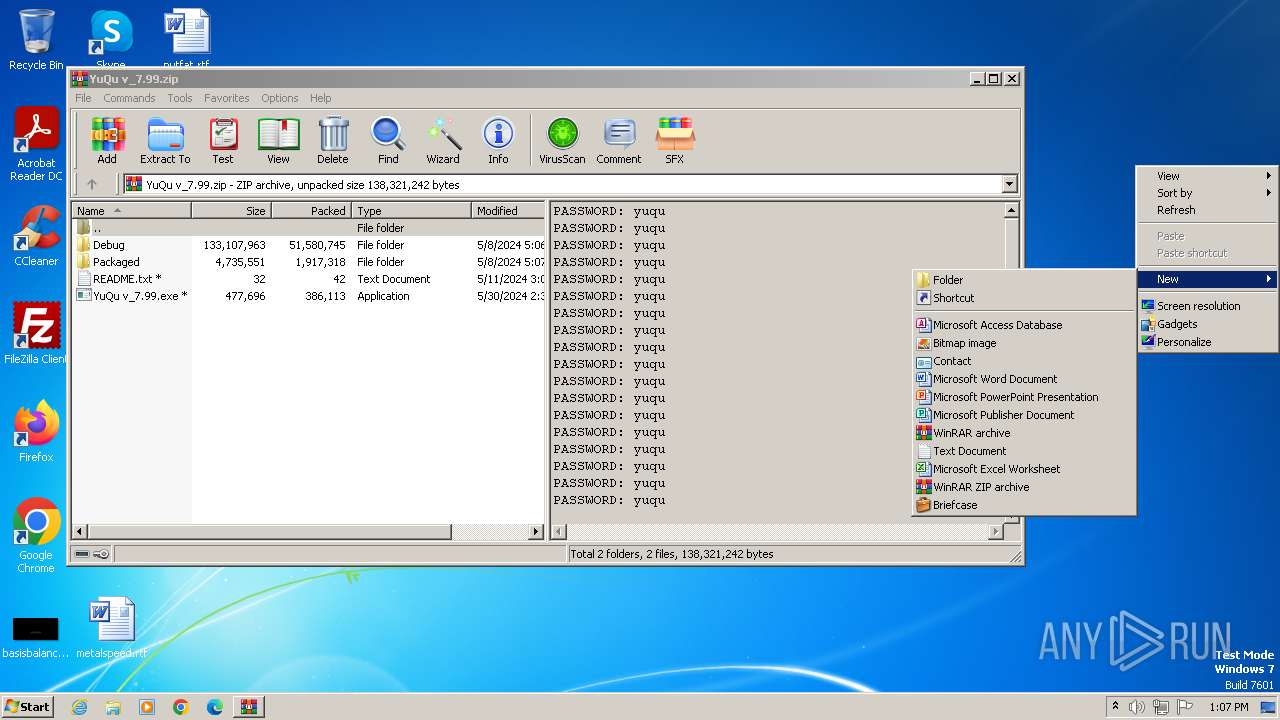Screen dimensions: 1280x720
Task: Choose Personalize from context menu
Action: click(x=1207, y=342)
